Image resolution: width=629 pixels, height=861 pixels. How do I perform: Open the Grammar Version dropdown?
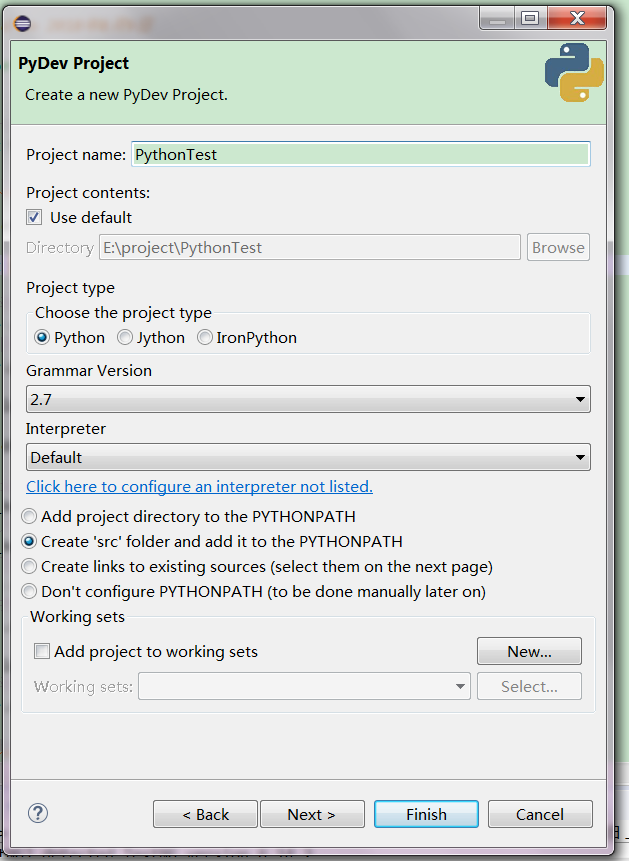coord(308,399)
